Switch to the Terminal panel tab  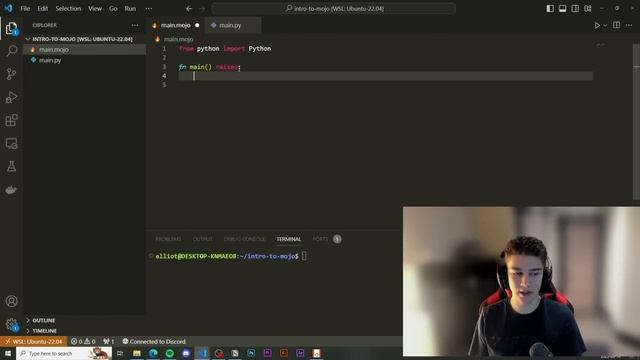289,239
